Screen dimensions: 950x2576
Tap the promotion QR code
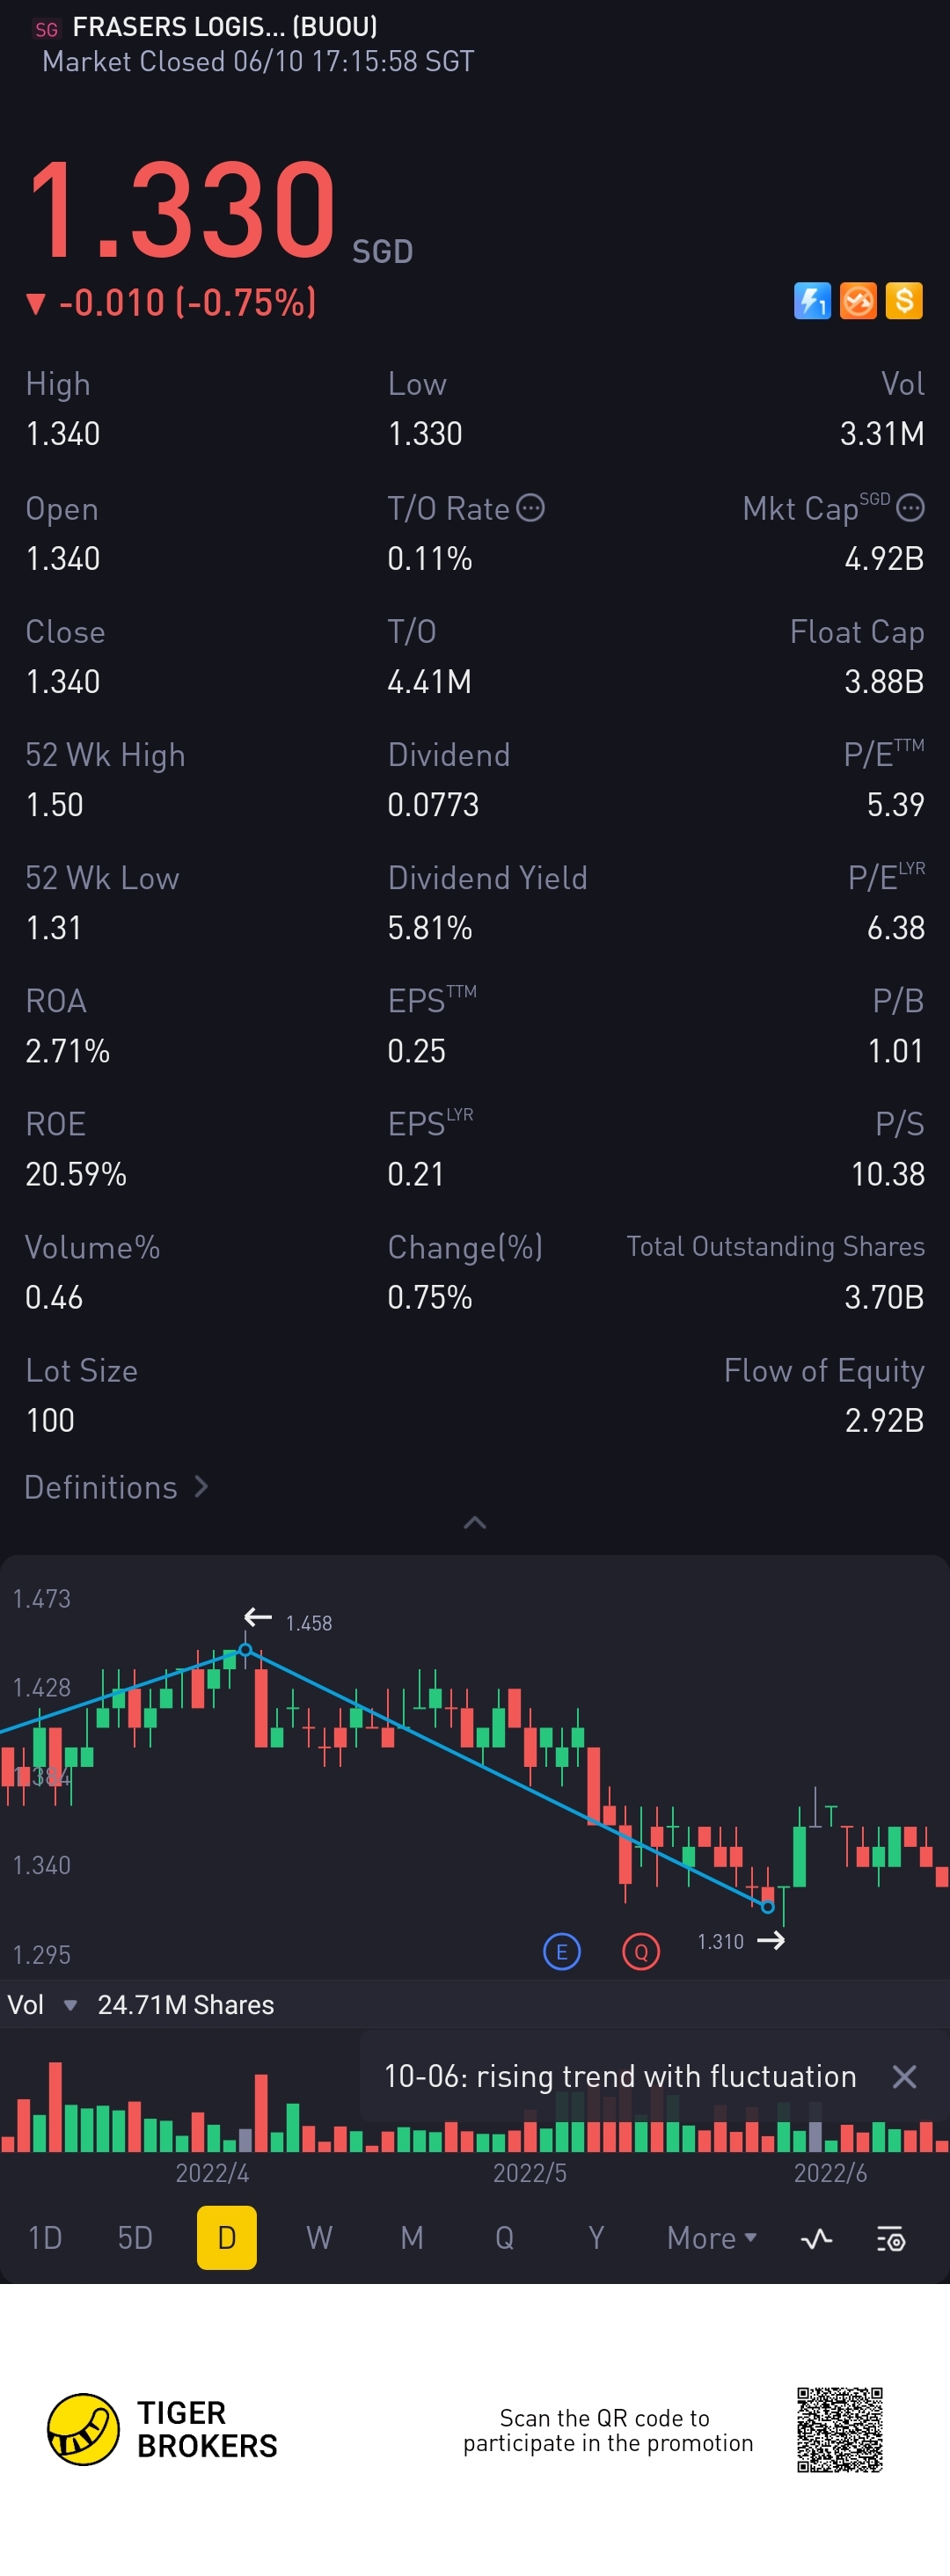click(x=839, y=2429)
